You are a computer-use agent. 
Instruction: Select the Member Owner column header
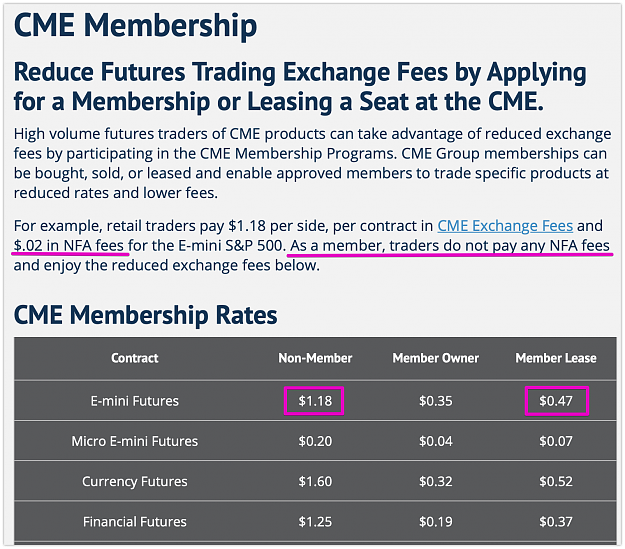pos(436,358)
